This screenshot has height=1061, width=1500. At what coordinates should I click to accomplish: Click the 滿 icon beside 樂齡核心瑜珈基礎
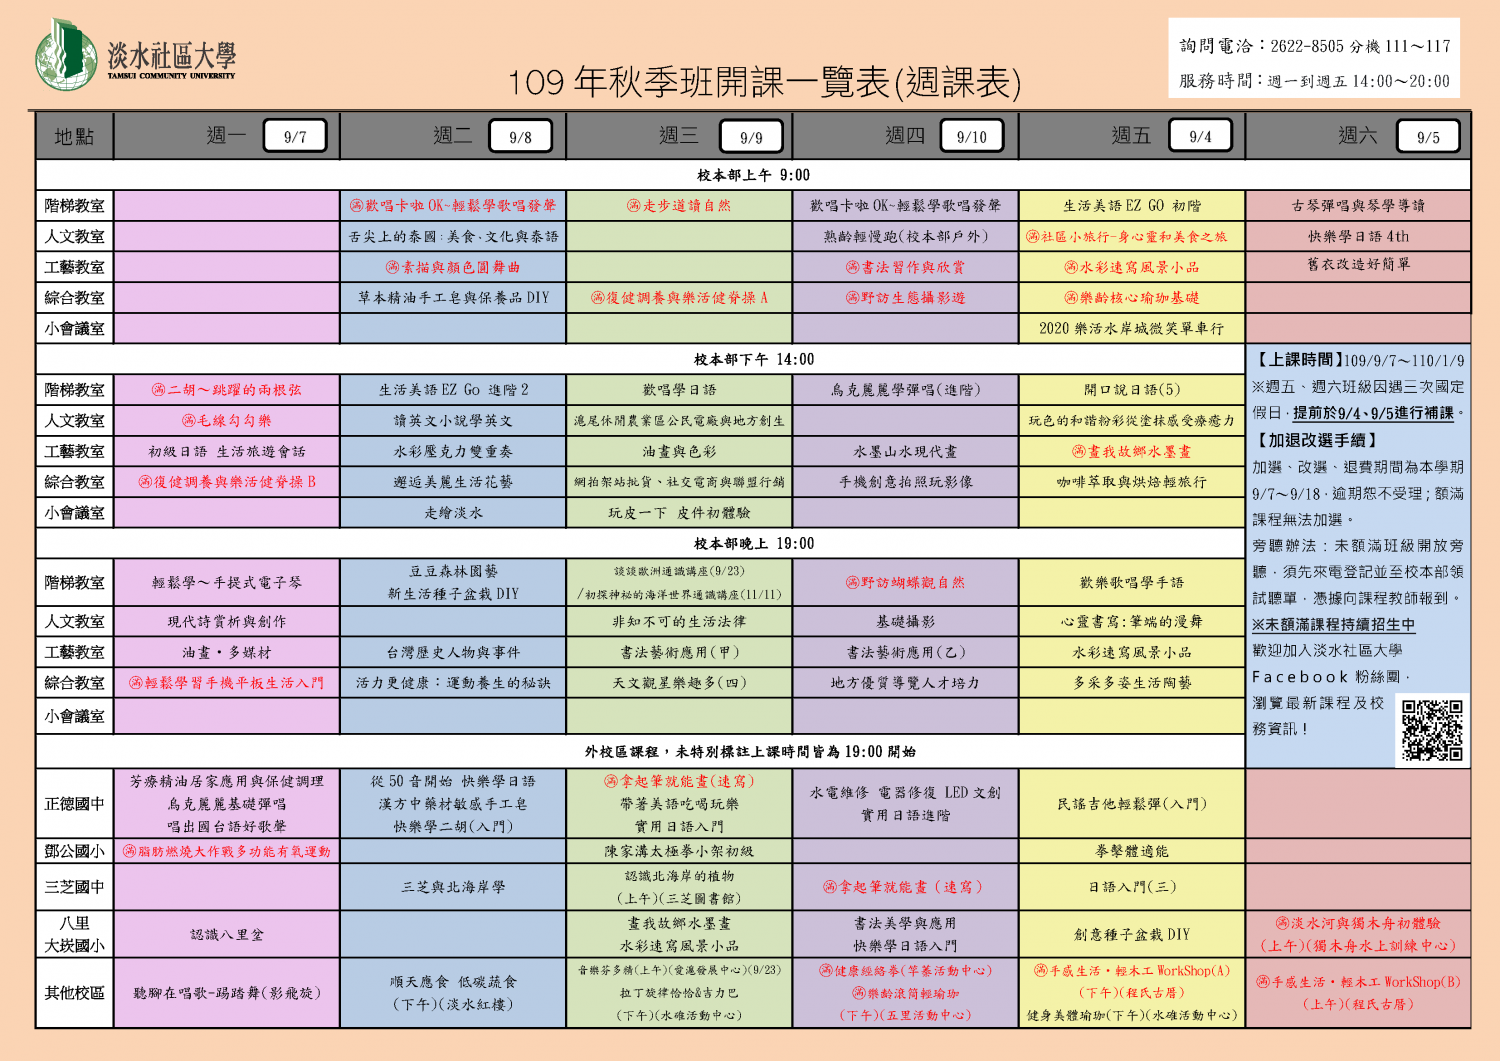pos(1072,298)
